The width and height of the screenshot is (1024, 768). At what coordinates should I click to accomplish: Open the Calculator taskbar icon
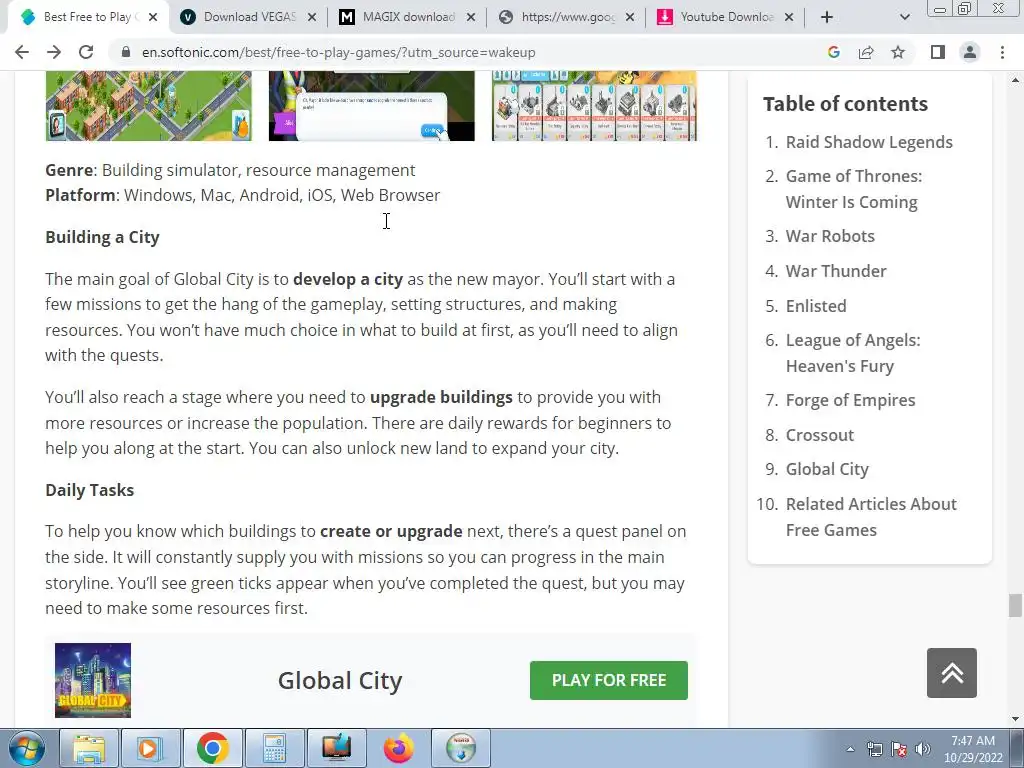pos(274,748)
